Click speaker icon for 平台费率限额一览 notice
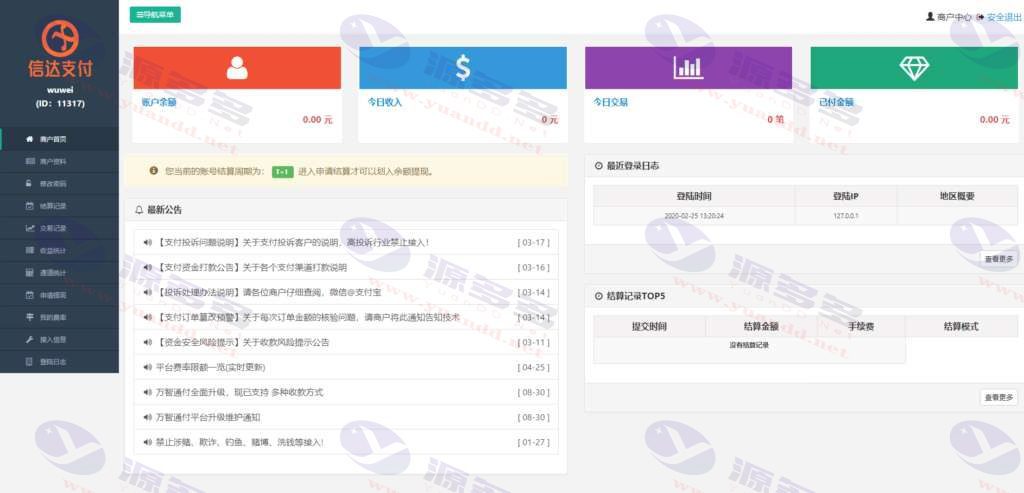Viewport: 1024px width, 493px height. click(147, 367)
